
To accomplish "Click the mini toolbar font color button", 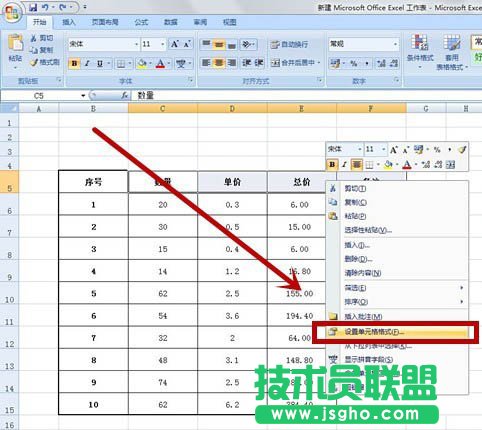I will click(x=406, y=164).
